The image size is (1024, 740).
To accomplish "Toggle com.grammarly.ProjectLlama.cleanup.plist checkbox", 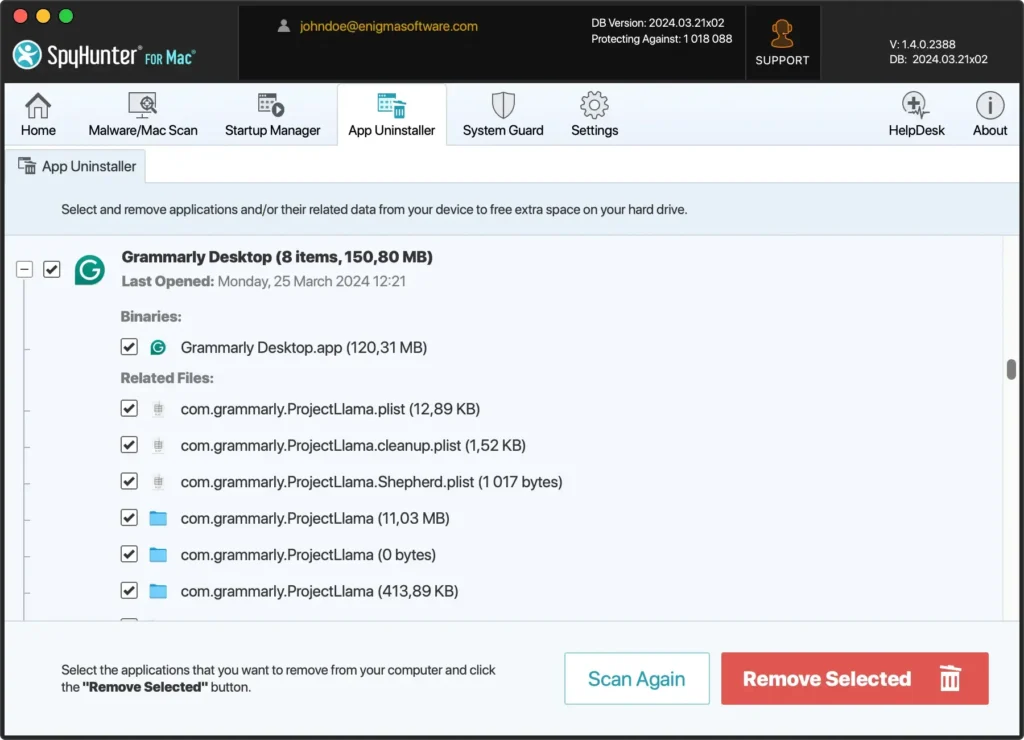I will click(x=129, y=445).
